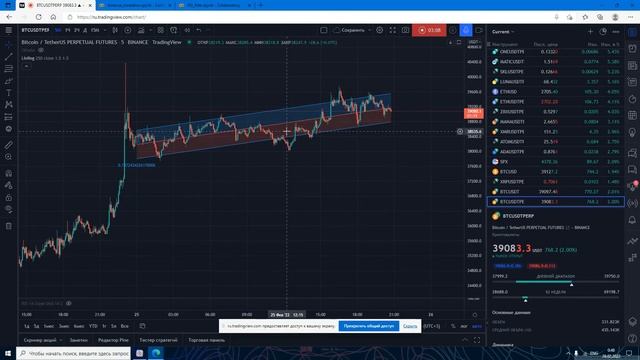The image size is (640, 360).
Task: Click the Сохранить save button
Action: pyautogui.click(x=350, y=30)
